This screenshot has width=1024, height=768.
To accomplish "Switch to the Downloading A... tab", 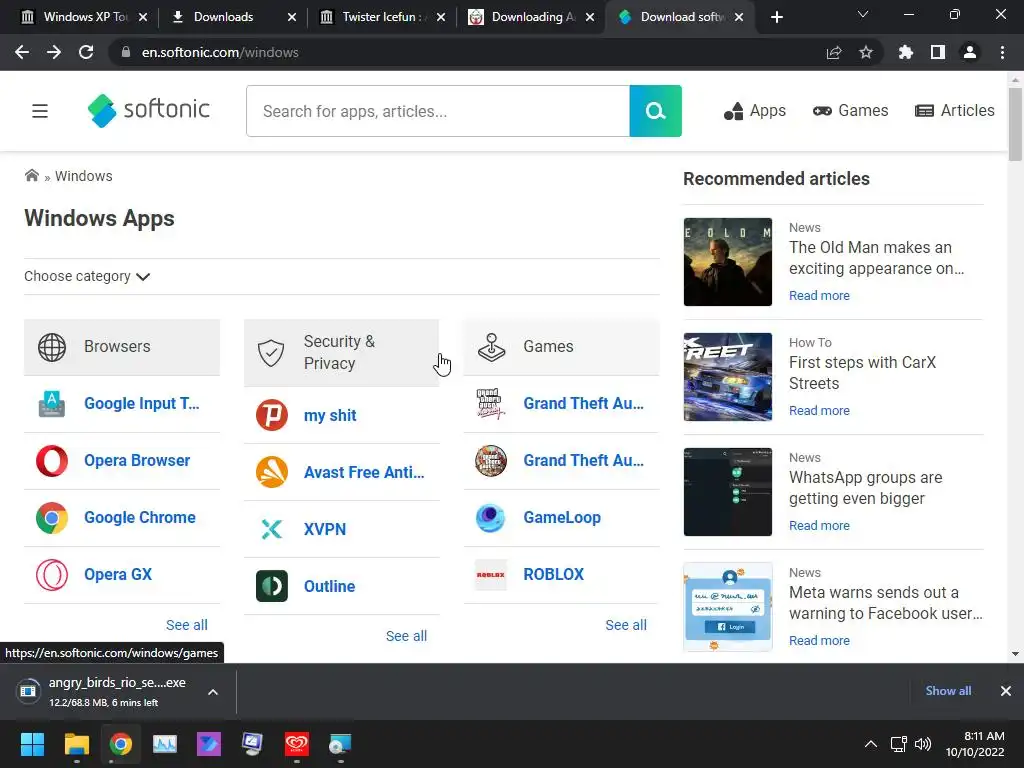I will point(532,17).
